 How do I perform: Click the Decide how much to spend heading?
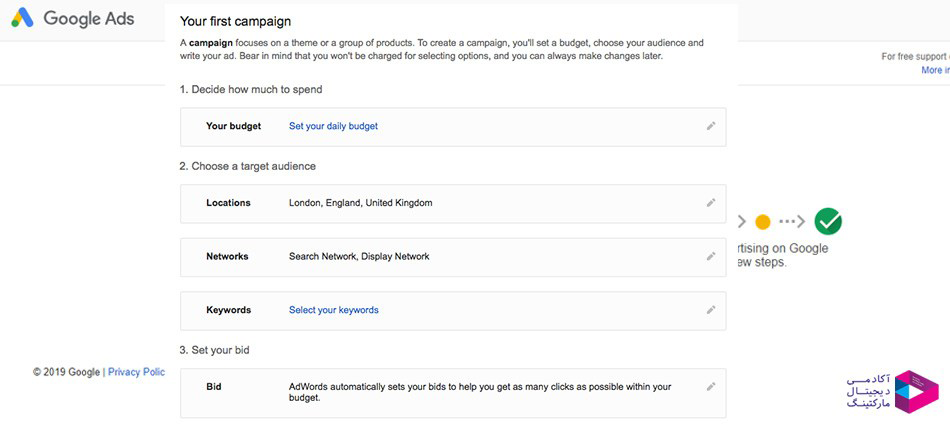(251, 90)
